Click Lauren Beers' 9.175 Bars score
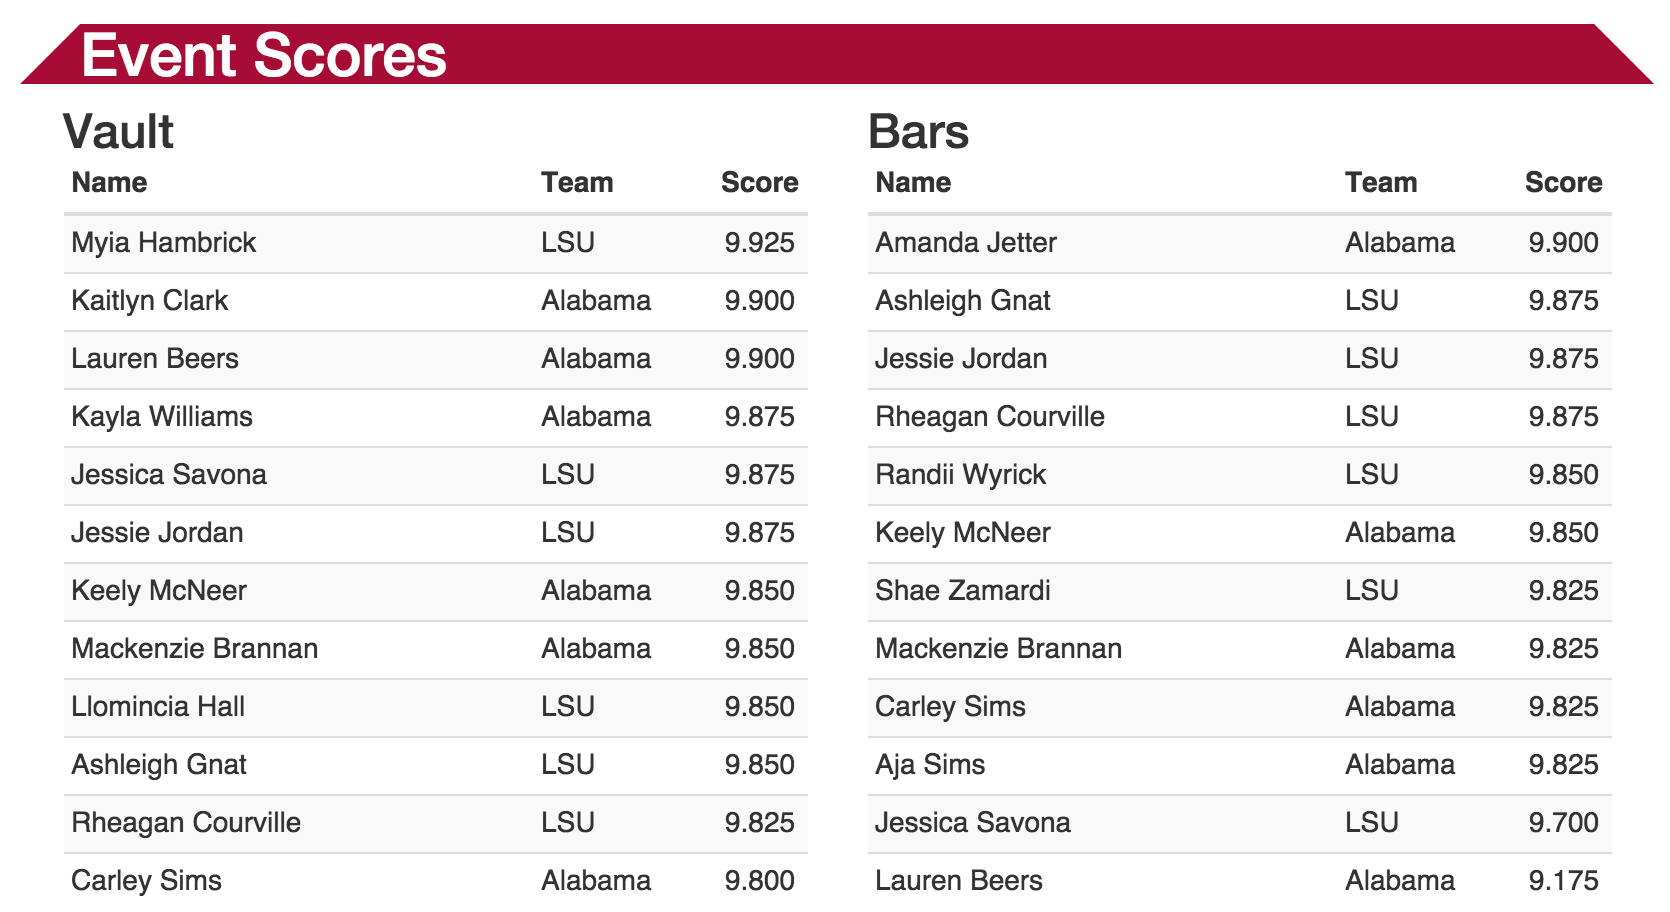The height and width of the screenshot is (912, 1670). coord(1562,881)
